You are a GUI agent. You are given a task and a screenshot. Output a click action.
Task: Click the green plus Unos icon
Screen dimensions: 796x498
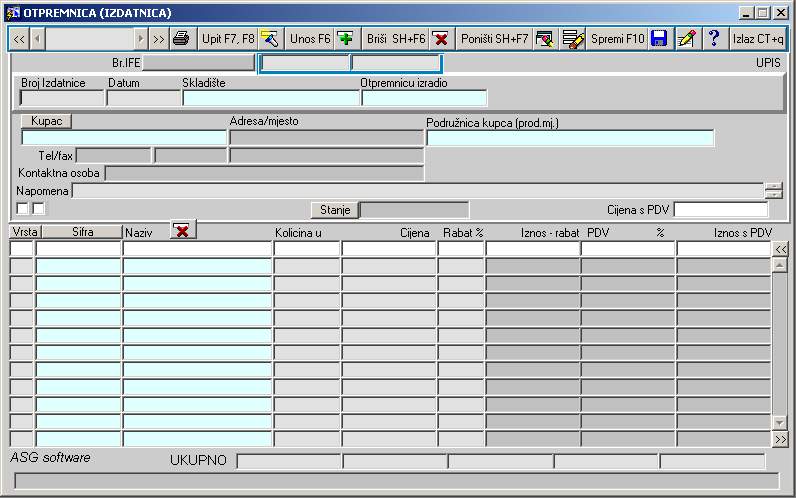pos(345,39)
